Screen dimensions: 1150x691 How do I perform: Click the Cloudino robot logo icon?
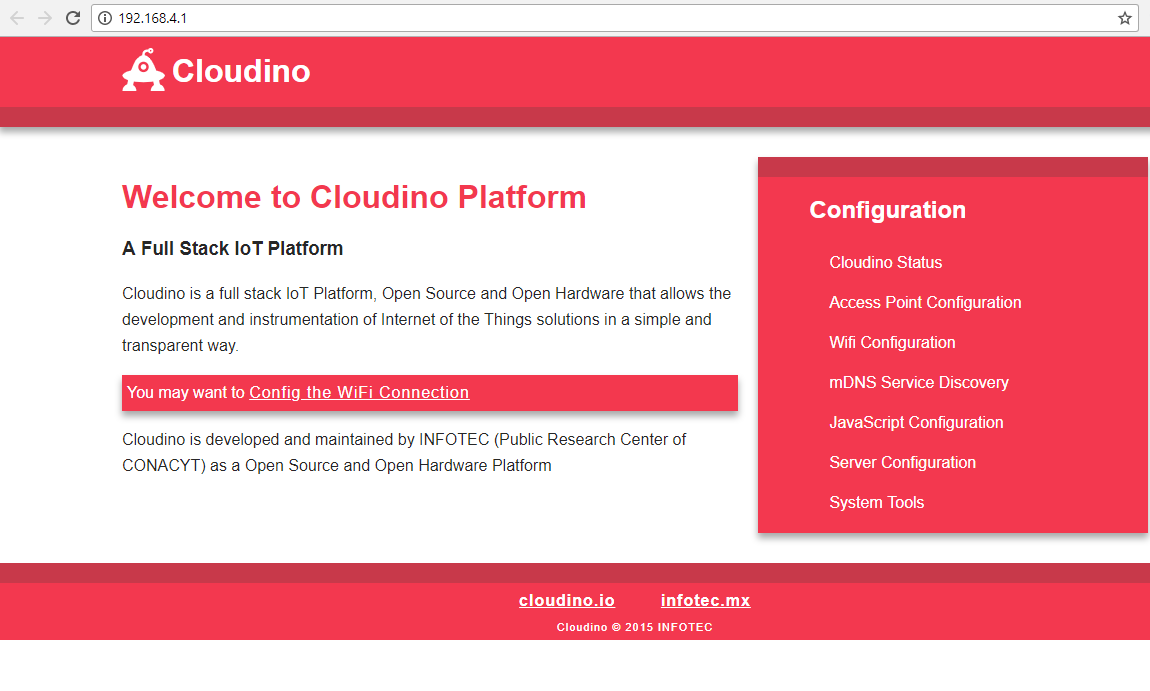click(143, 71)
